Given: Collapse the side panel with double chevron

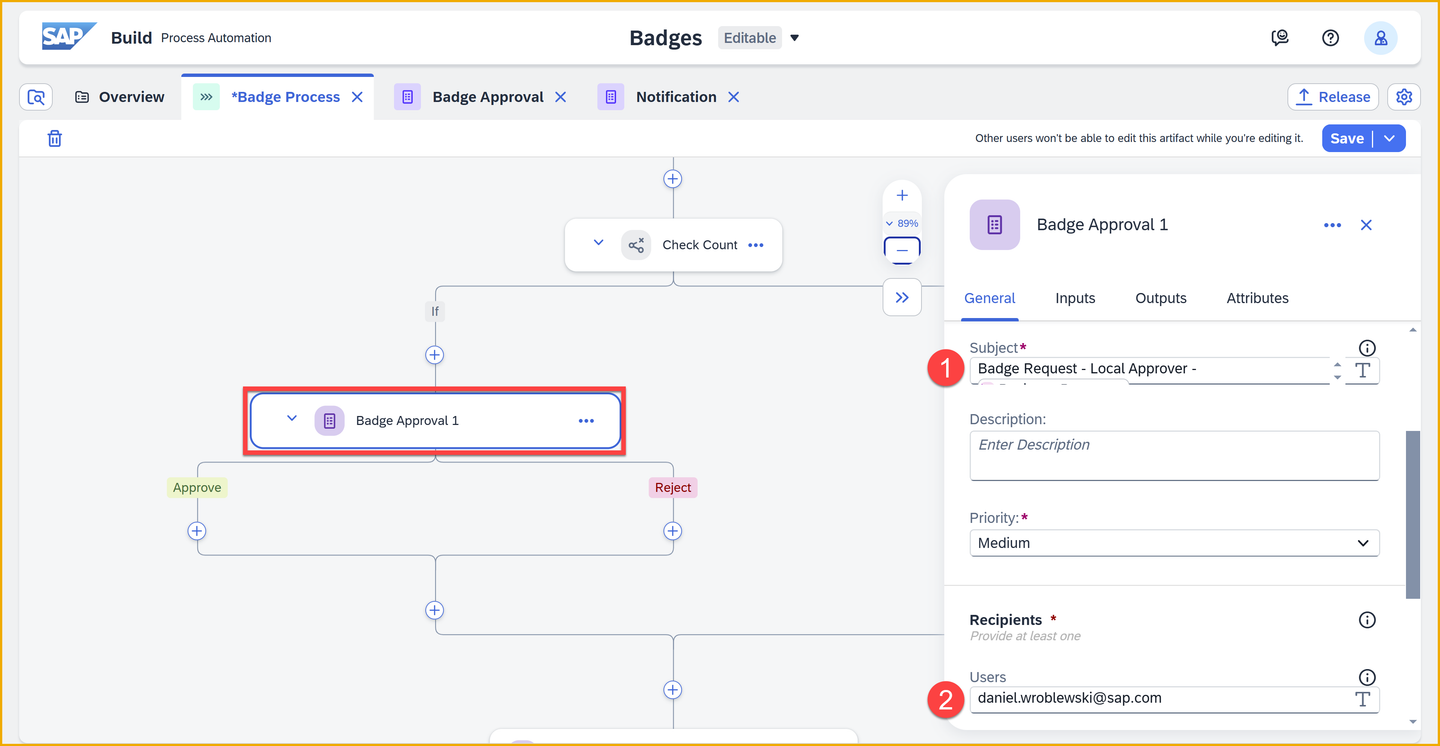Looking at the screenshot, I should pos(902,297).
